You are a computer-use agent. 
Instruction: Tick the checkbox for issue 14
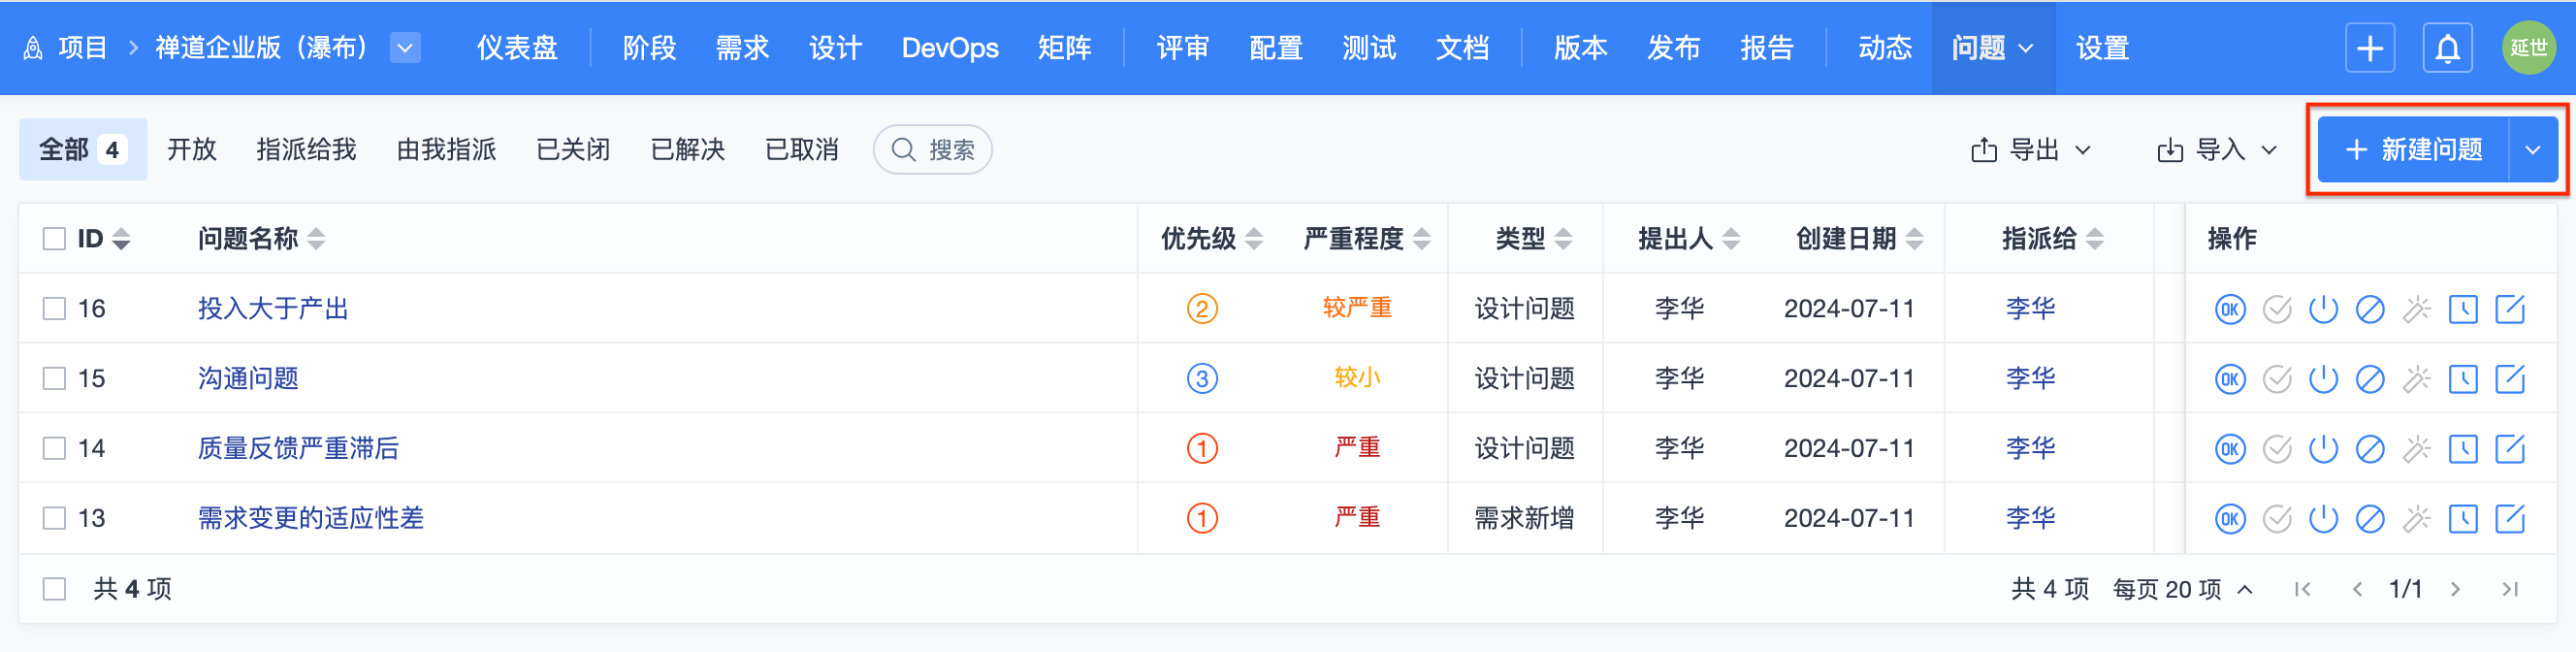[x=54, y=449]
